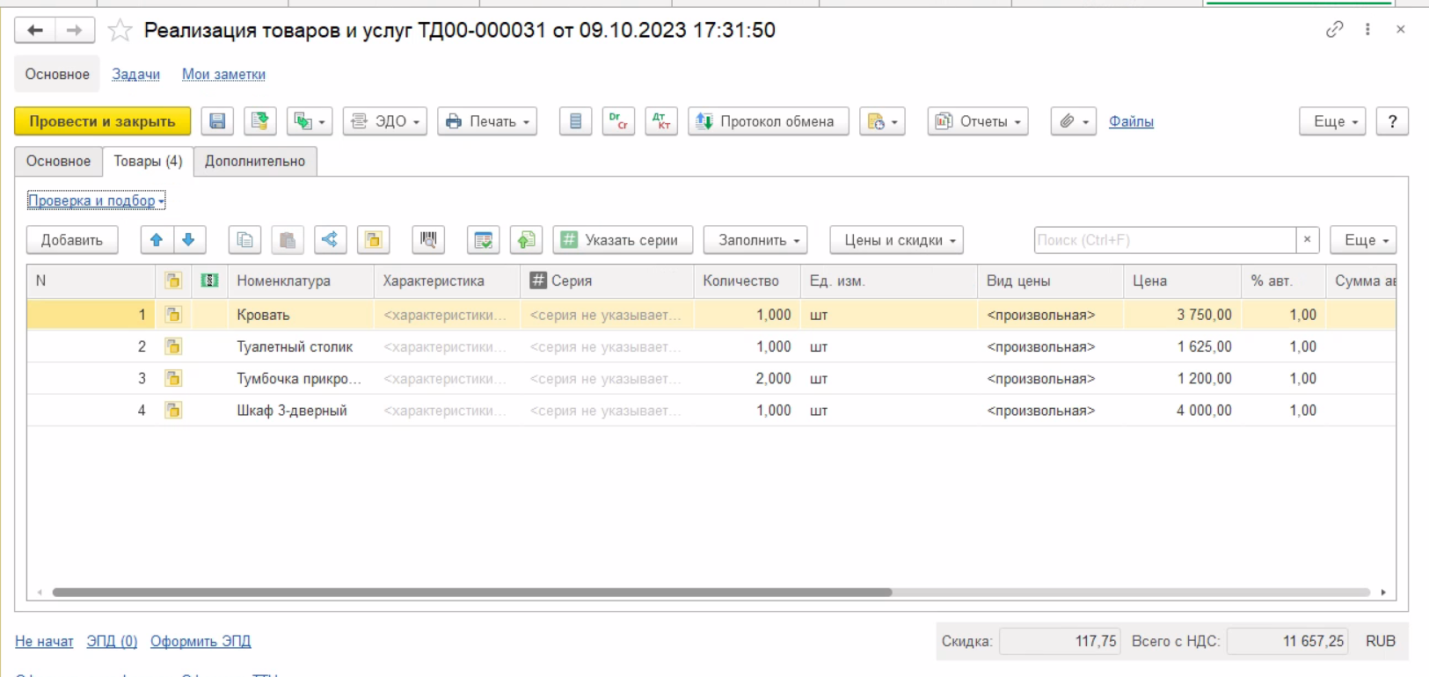This screenshot has height=677, width=1429.
Task: Expand the Заполнить dropdown button
Action: point(754,240)
